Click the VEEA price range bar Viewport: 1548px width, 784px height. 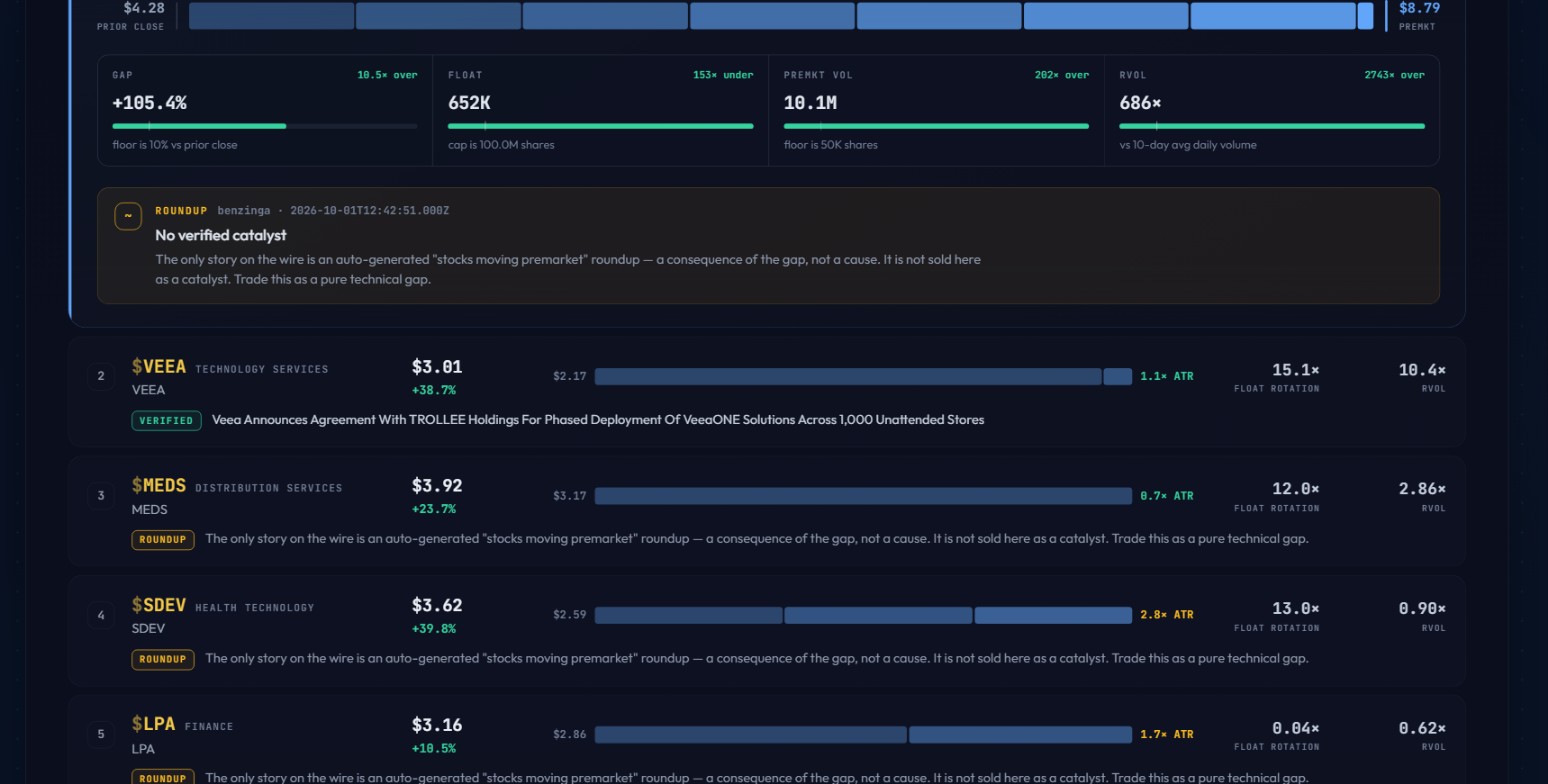click(x=863, y=376)
